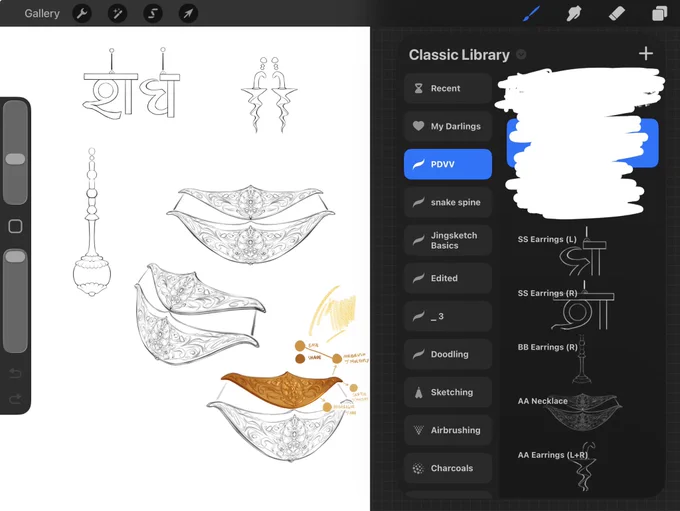Click the brush opacity slider handle
Screen dimensions: 680x511
[x=15, y=256]
